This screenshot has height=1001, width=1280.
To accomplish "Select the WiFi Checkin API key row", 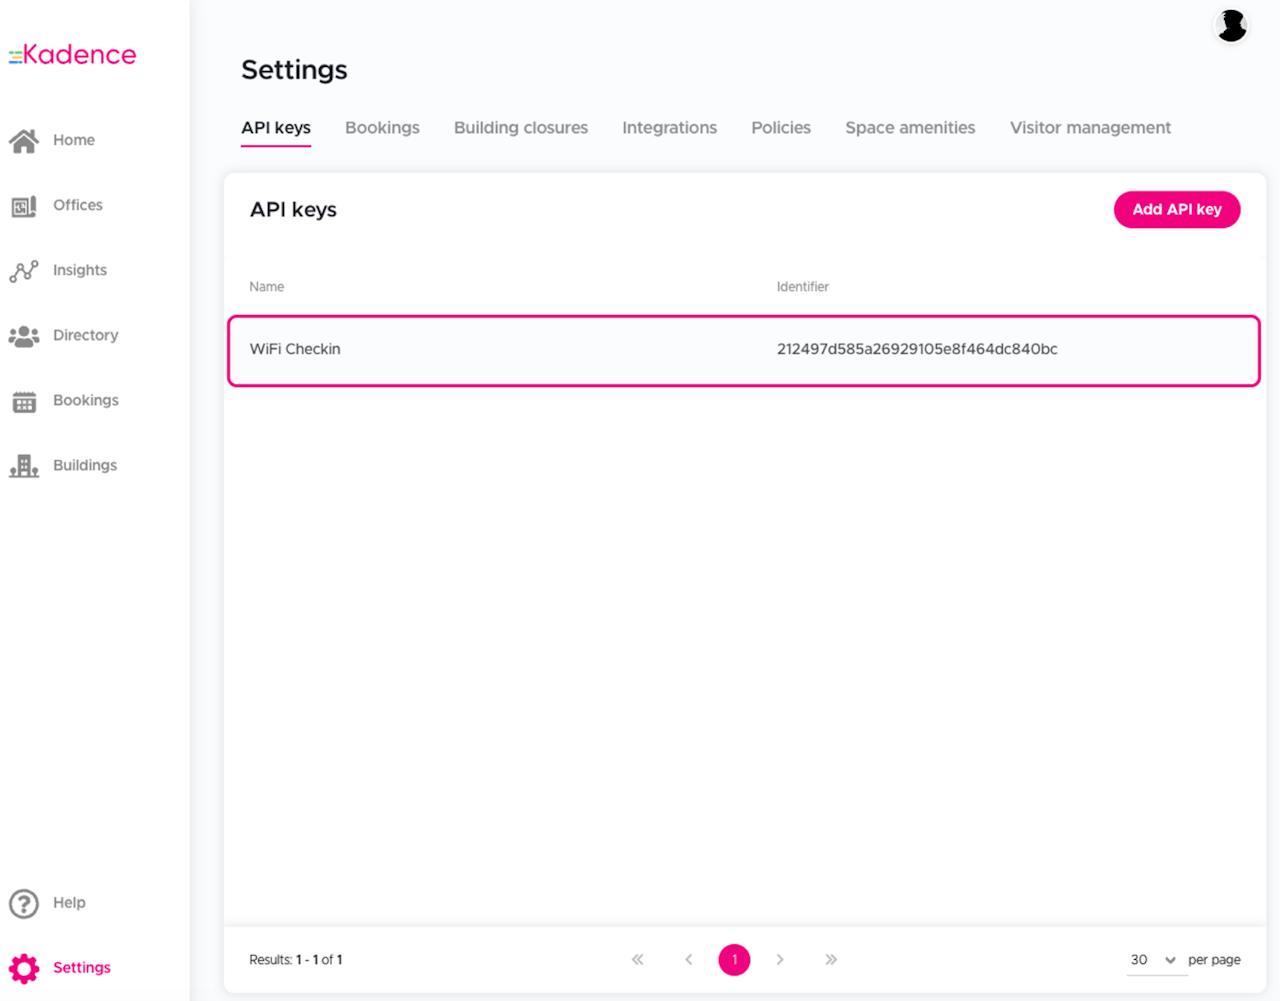I will pos(743,350).
